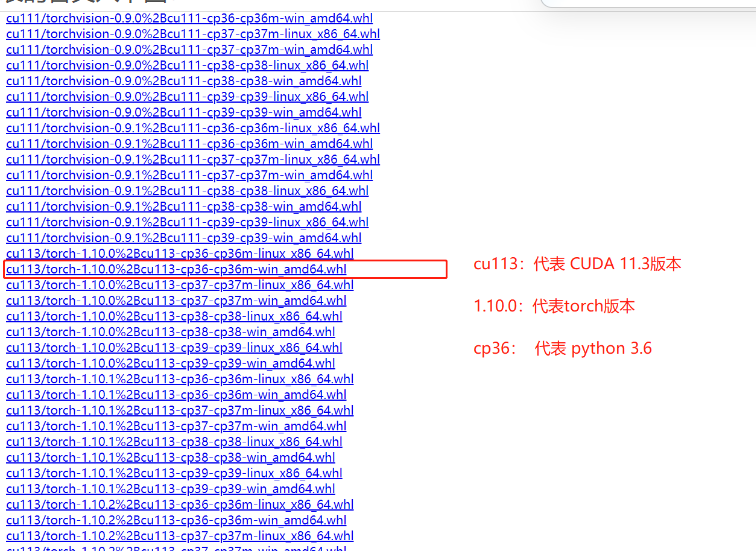Select cu113 torch-1.10.1 cp37 win_amd64 wheel
Screen dimensions: 756x551
176,426
